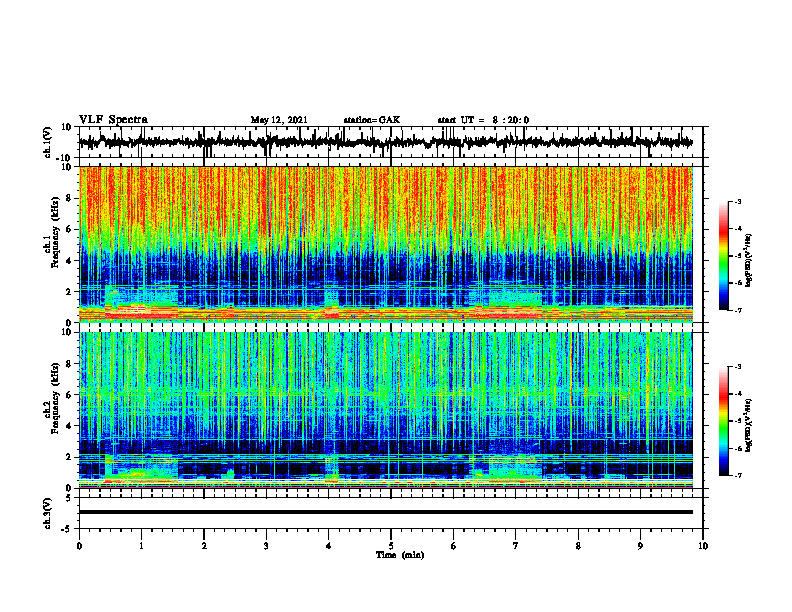The image size is (792, 612).
Task: Click the "-3" label on ch.2 color scale
Action: tap(738, 367)
